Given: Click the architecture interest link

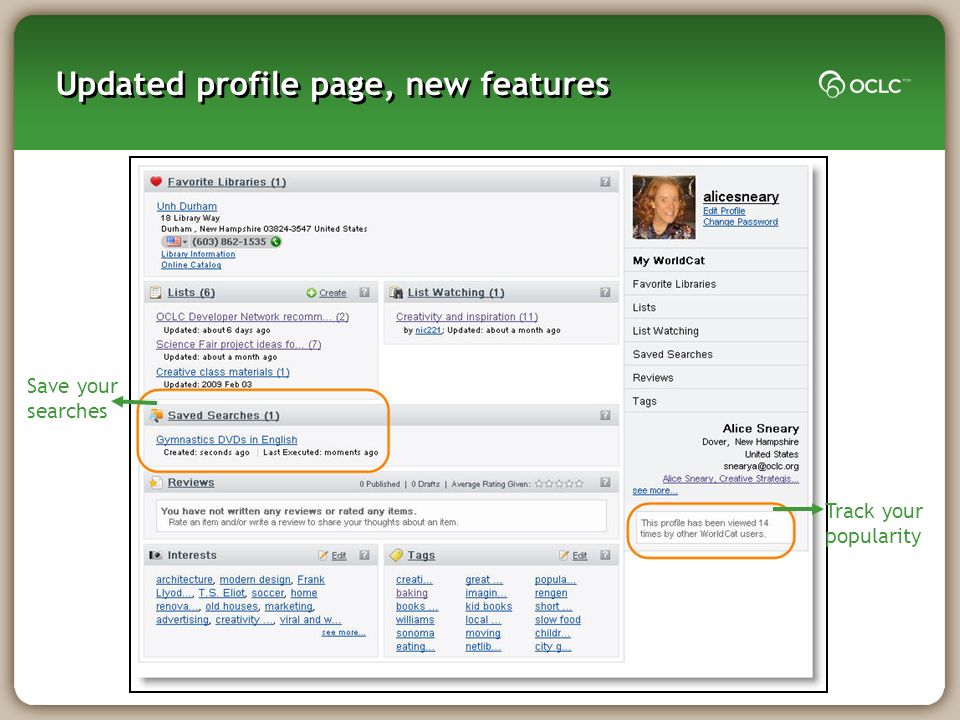Looking at the screenshot, I should 184,579.
